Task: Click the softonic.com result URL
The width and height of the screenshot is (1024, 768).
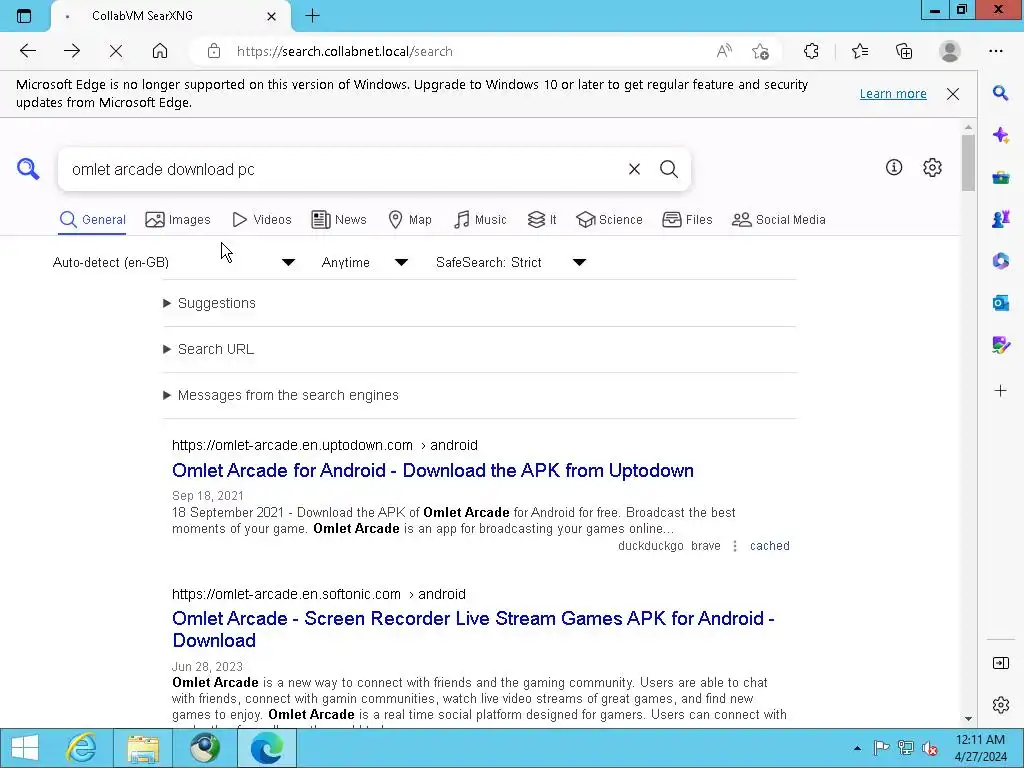Action: 319,594
